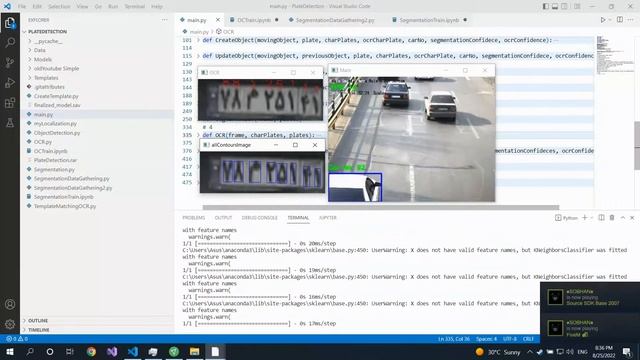Open the Accounts menu icon
The height and width of the screenshot is (360, 640).
click(10, 304)
